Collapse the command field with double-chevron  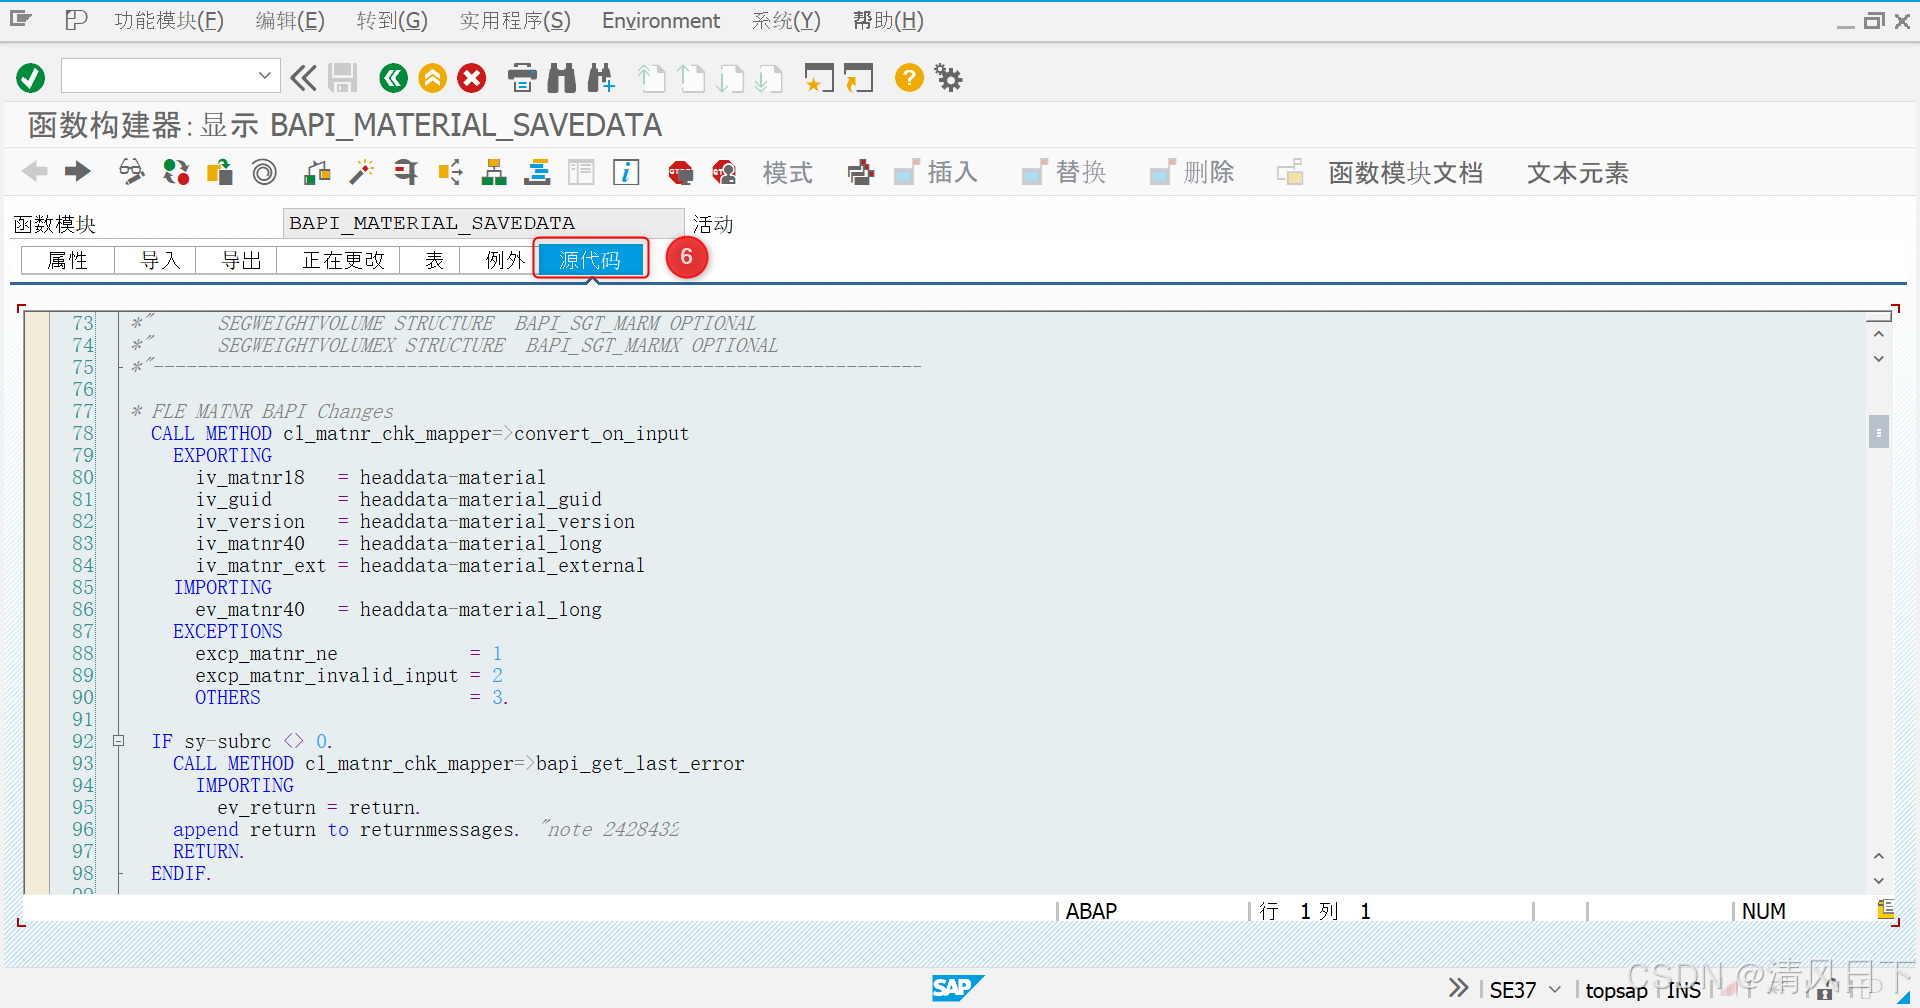coord(303,77)
